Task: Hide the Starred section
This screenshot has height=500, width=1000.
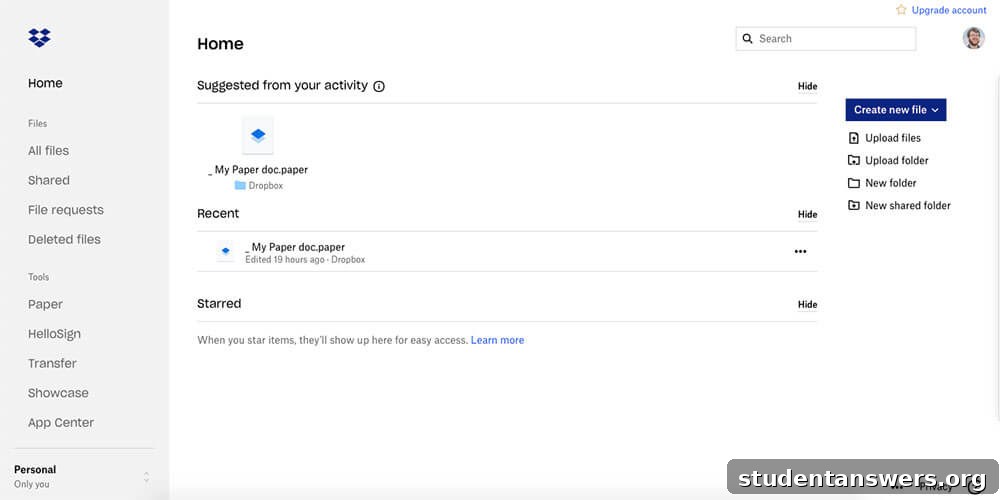Action: tap(807, 304)
